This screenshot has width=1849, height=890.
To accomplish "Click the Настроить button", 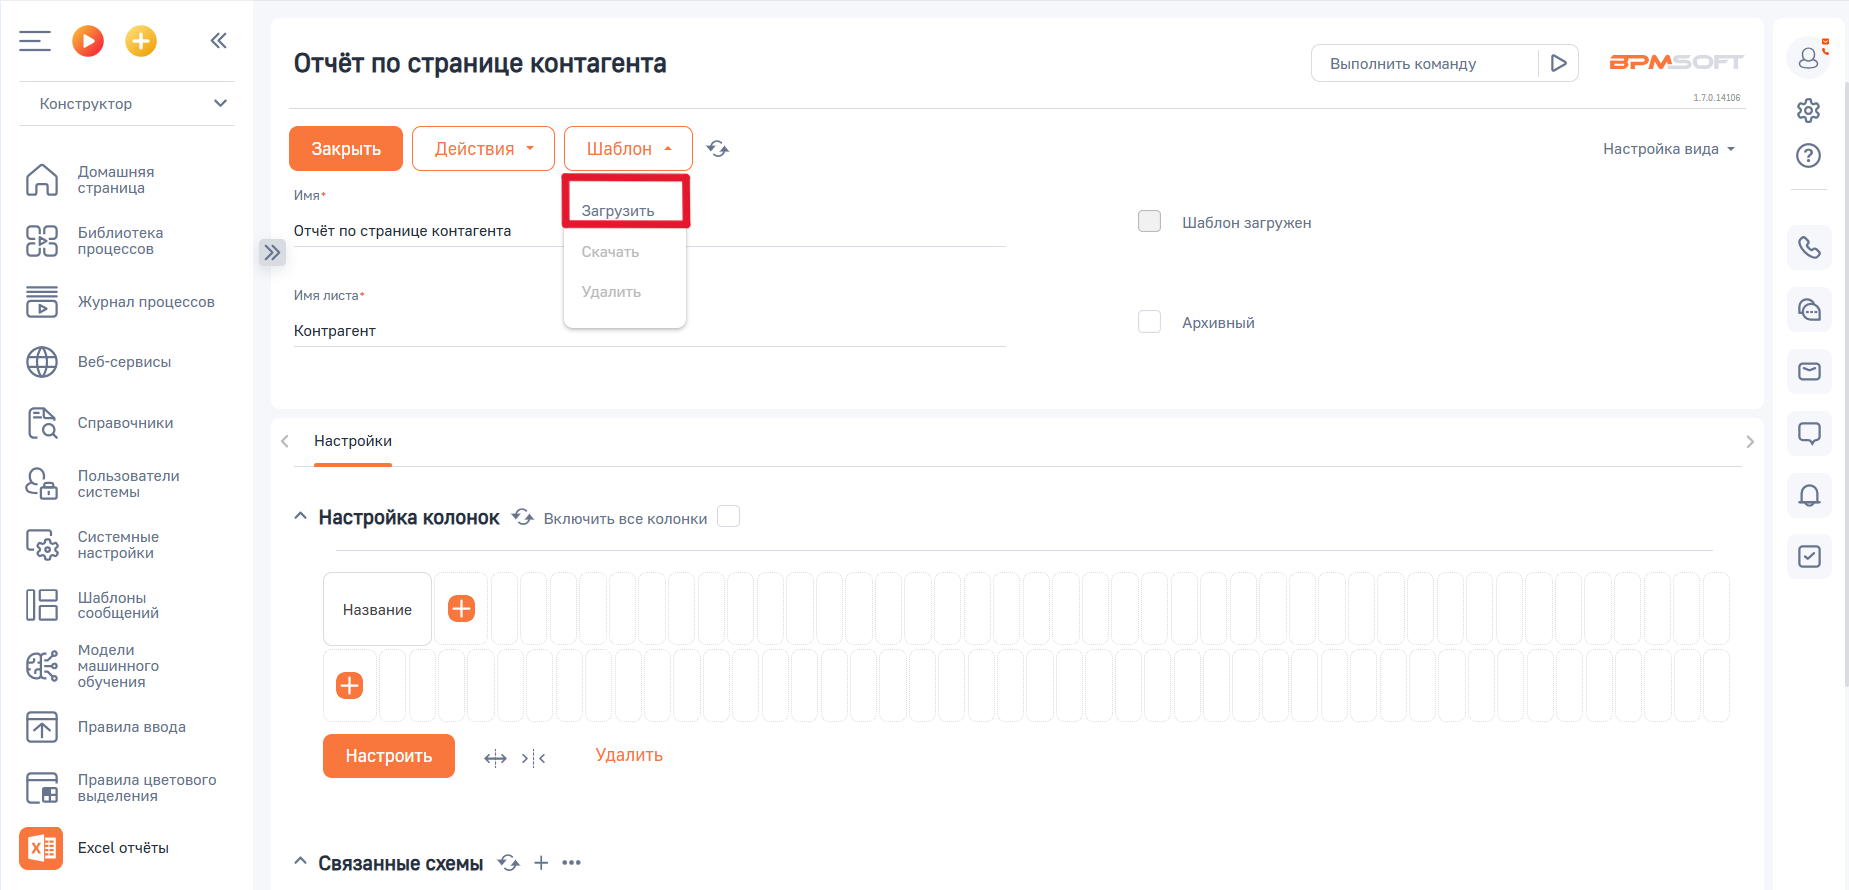I will [389, 756].
